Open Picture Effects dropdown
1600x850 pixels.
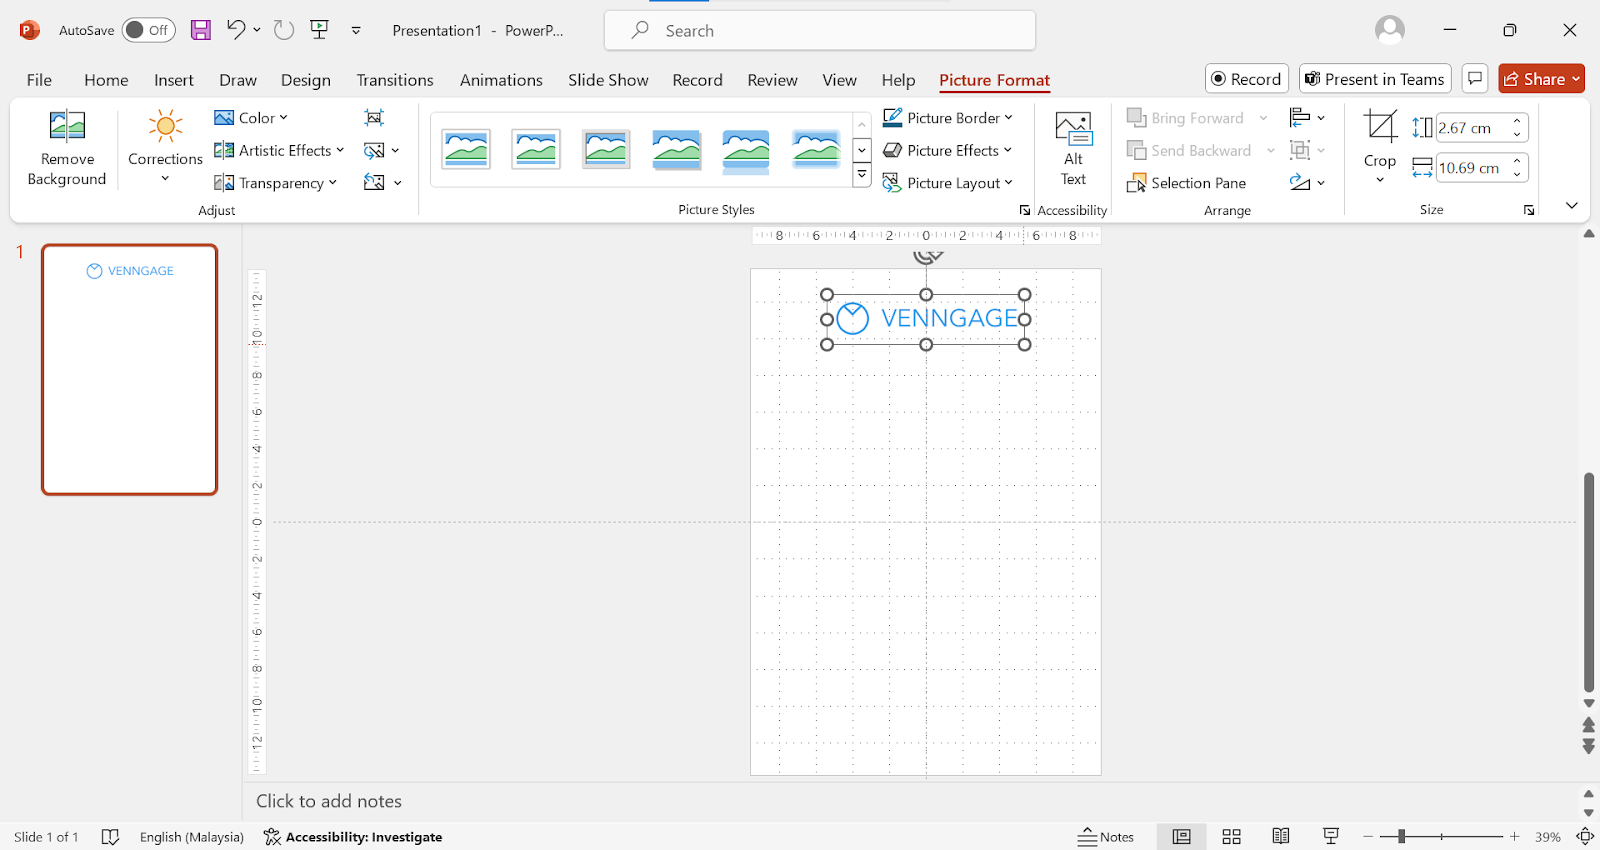947,150
